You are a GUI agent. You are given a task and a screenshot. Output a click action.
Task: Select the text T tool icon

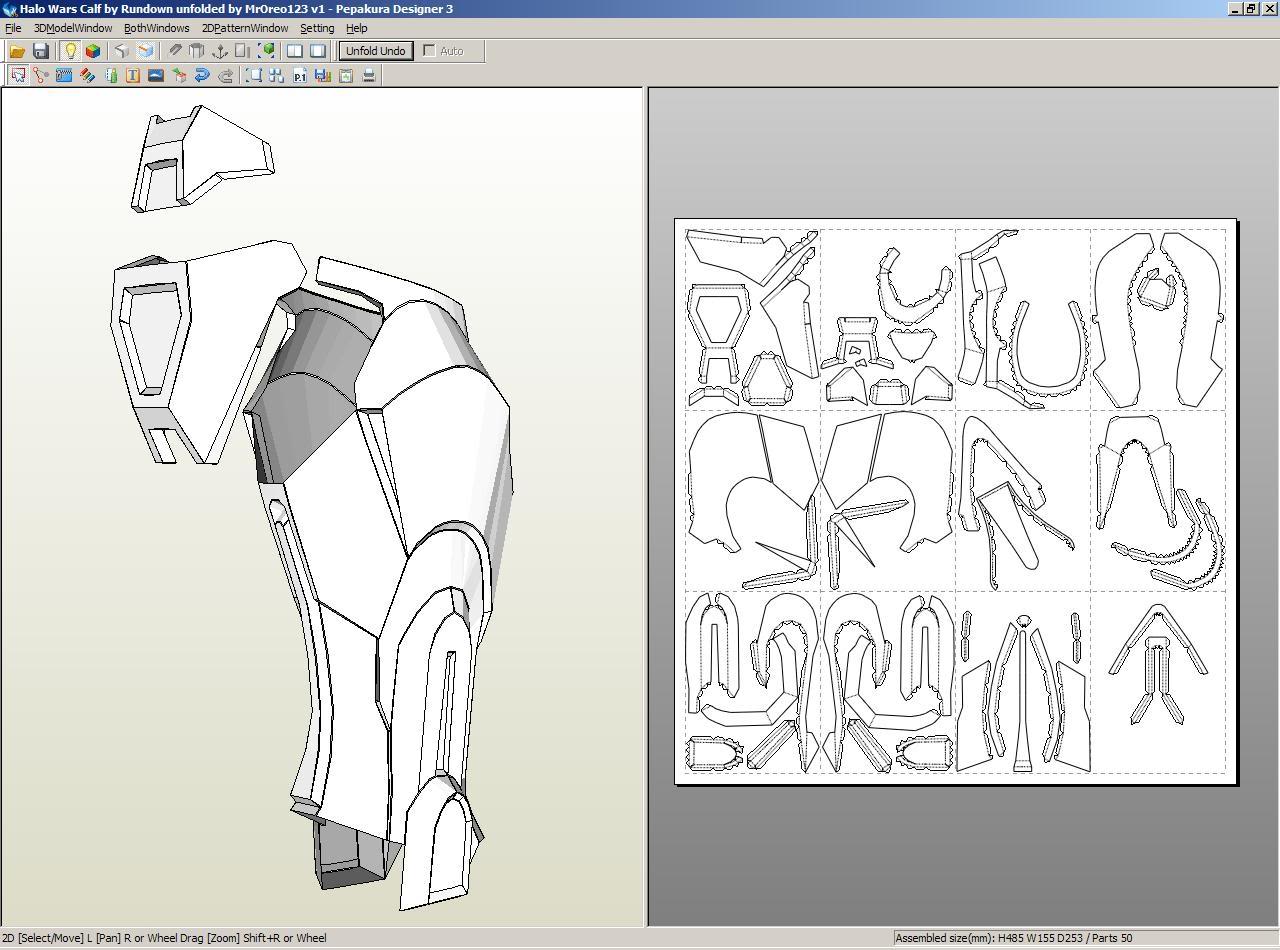coord(133,75)
